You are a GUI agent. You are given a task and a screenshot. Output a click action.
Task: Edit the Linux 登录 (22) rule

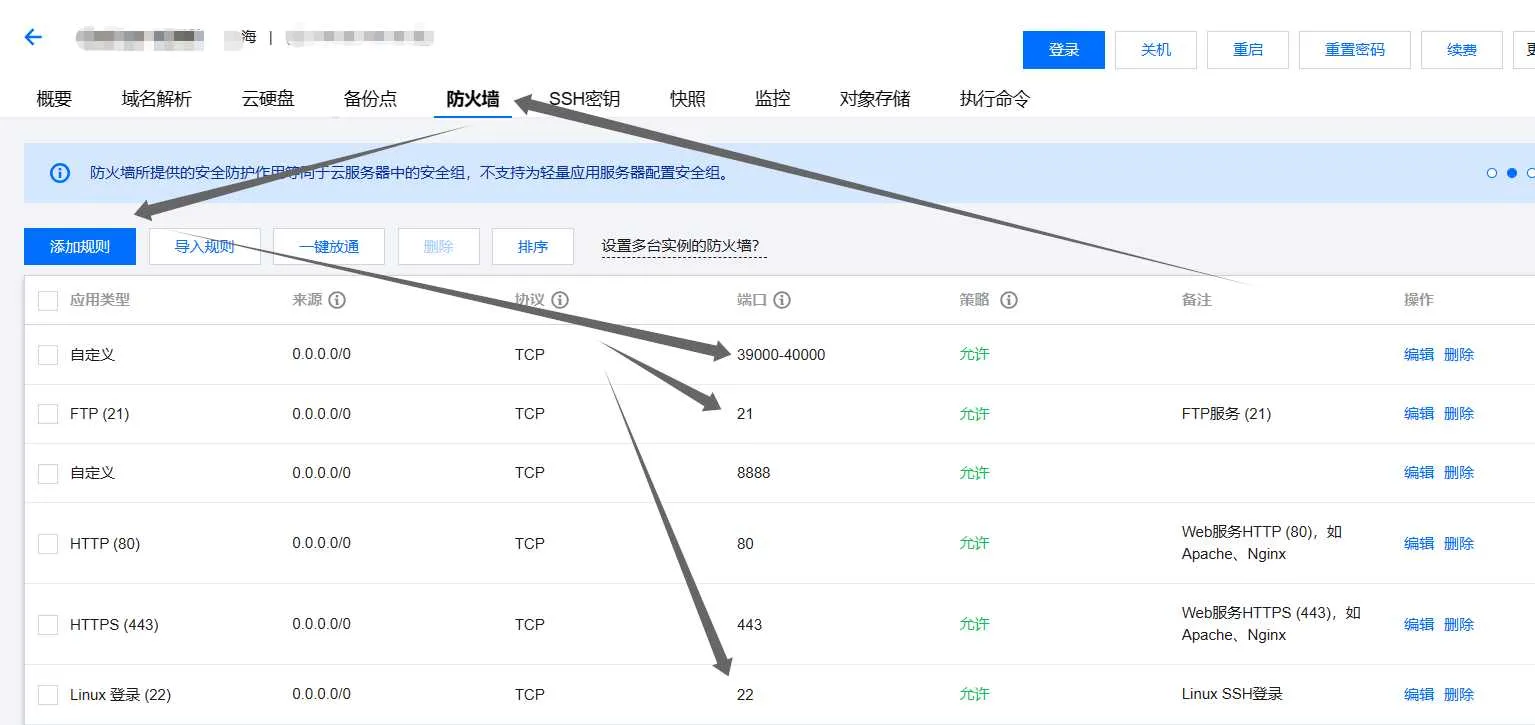[x=1419, y=695]
